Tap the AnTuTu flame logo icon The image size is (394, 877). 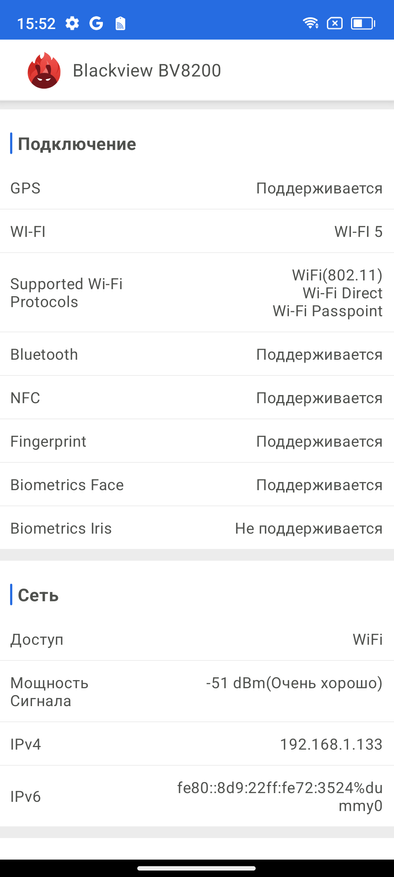click(44, 70)
